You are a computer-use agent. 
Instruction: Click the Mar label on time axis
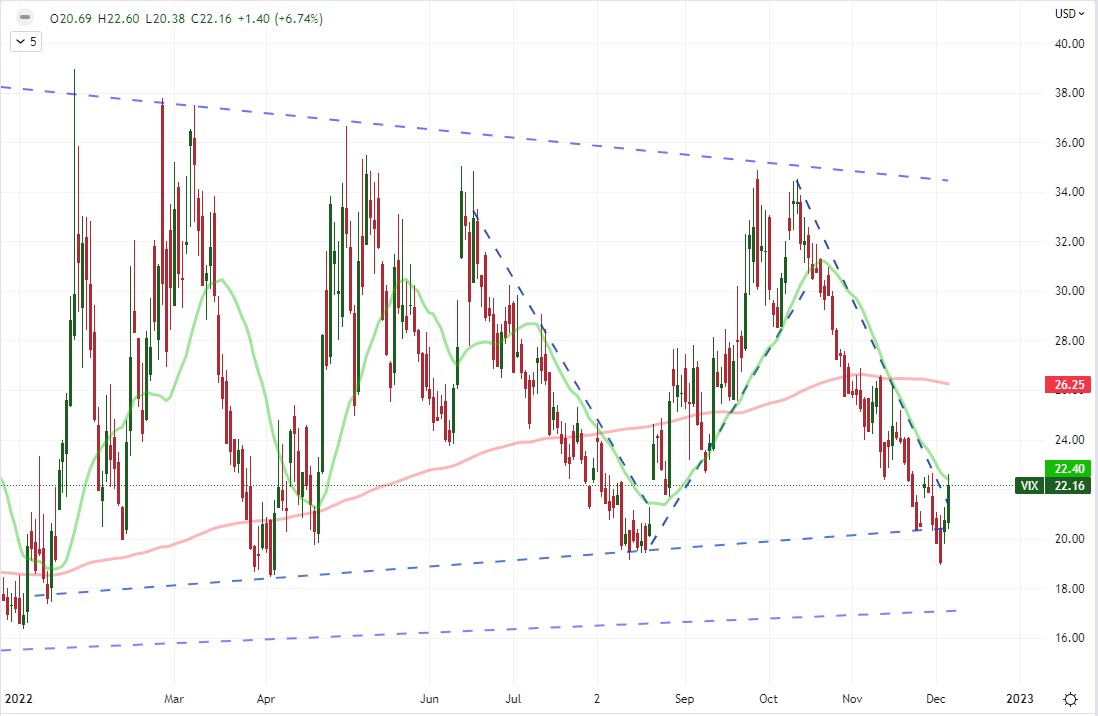(x=173, y=697)
